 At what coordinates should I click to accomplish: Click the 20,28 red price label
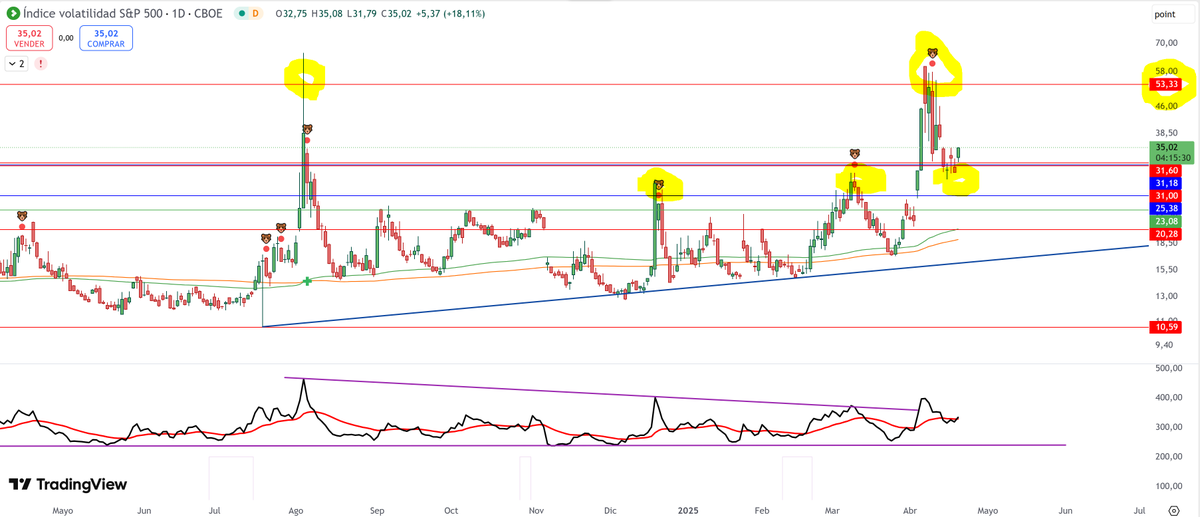[1166, 233]
